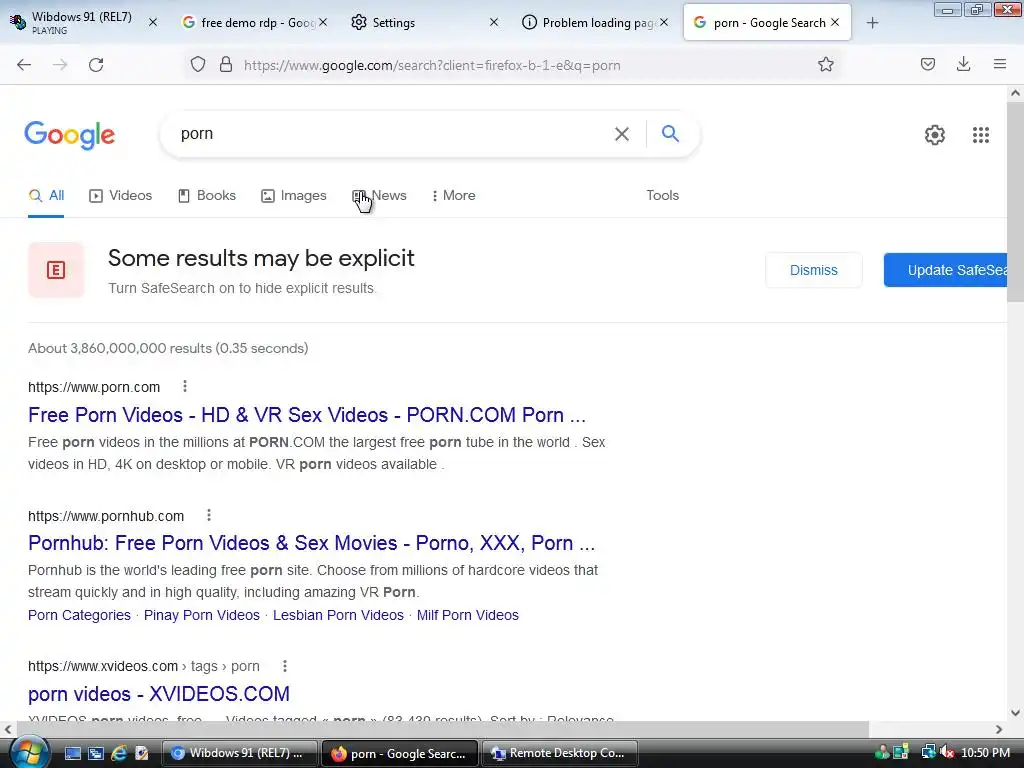Open a new tab with plus icon

point(872,23)
